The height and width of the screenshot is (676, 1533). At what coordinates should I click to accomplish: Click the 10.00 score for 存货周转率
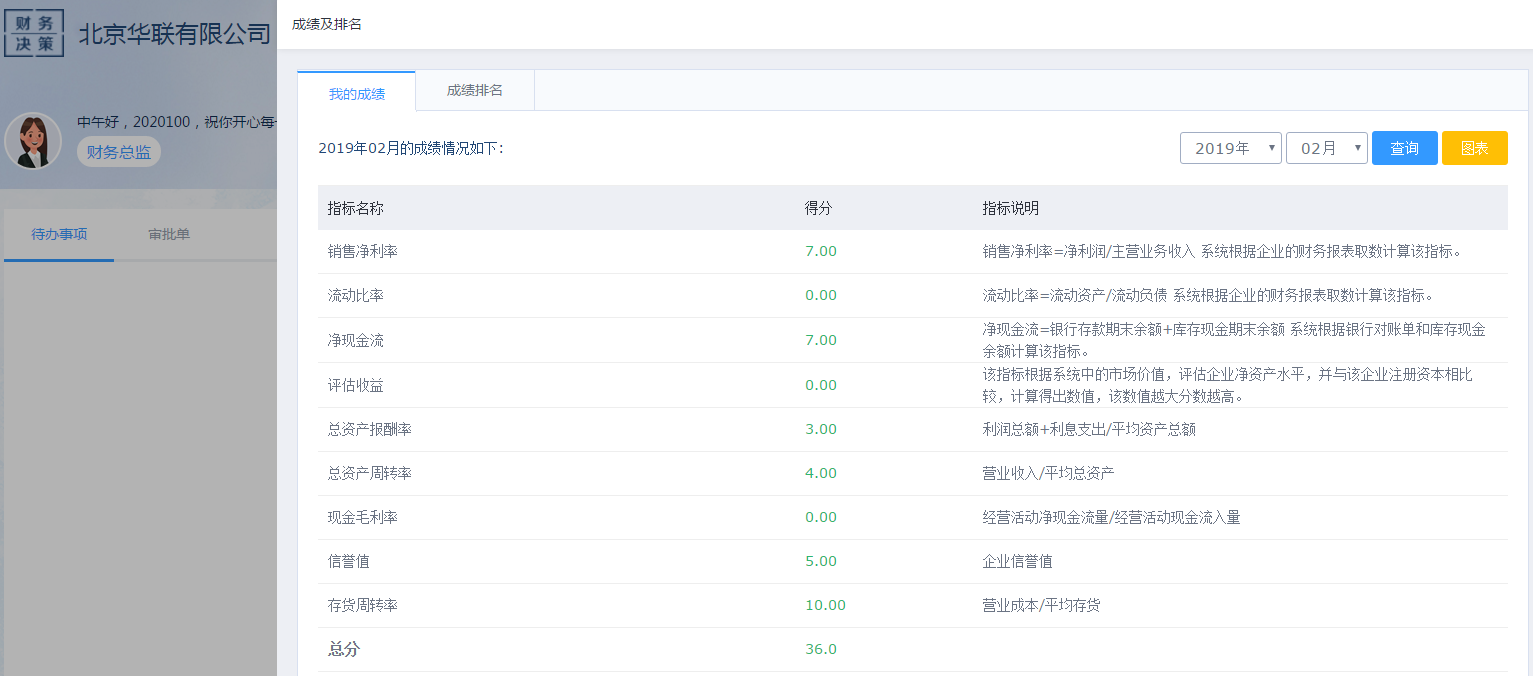(825, 606)
